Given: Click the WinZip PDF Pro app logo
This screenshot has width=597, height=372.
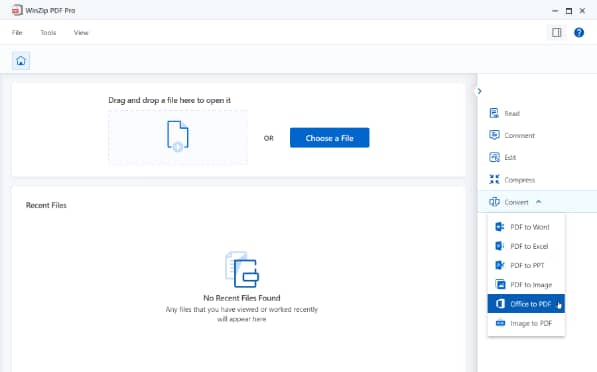Looking at the screenshot, I should click(x=17, y=10).
